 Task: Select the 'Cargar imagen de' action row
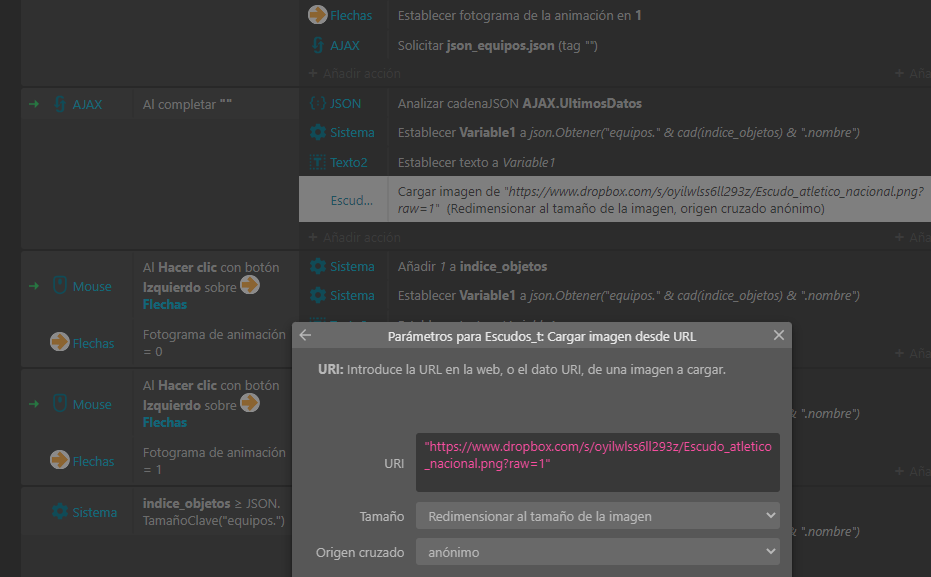[615, 199]
